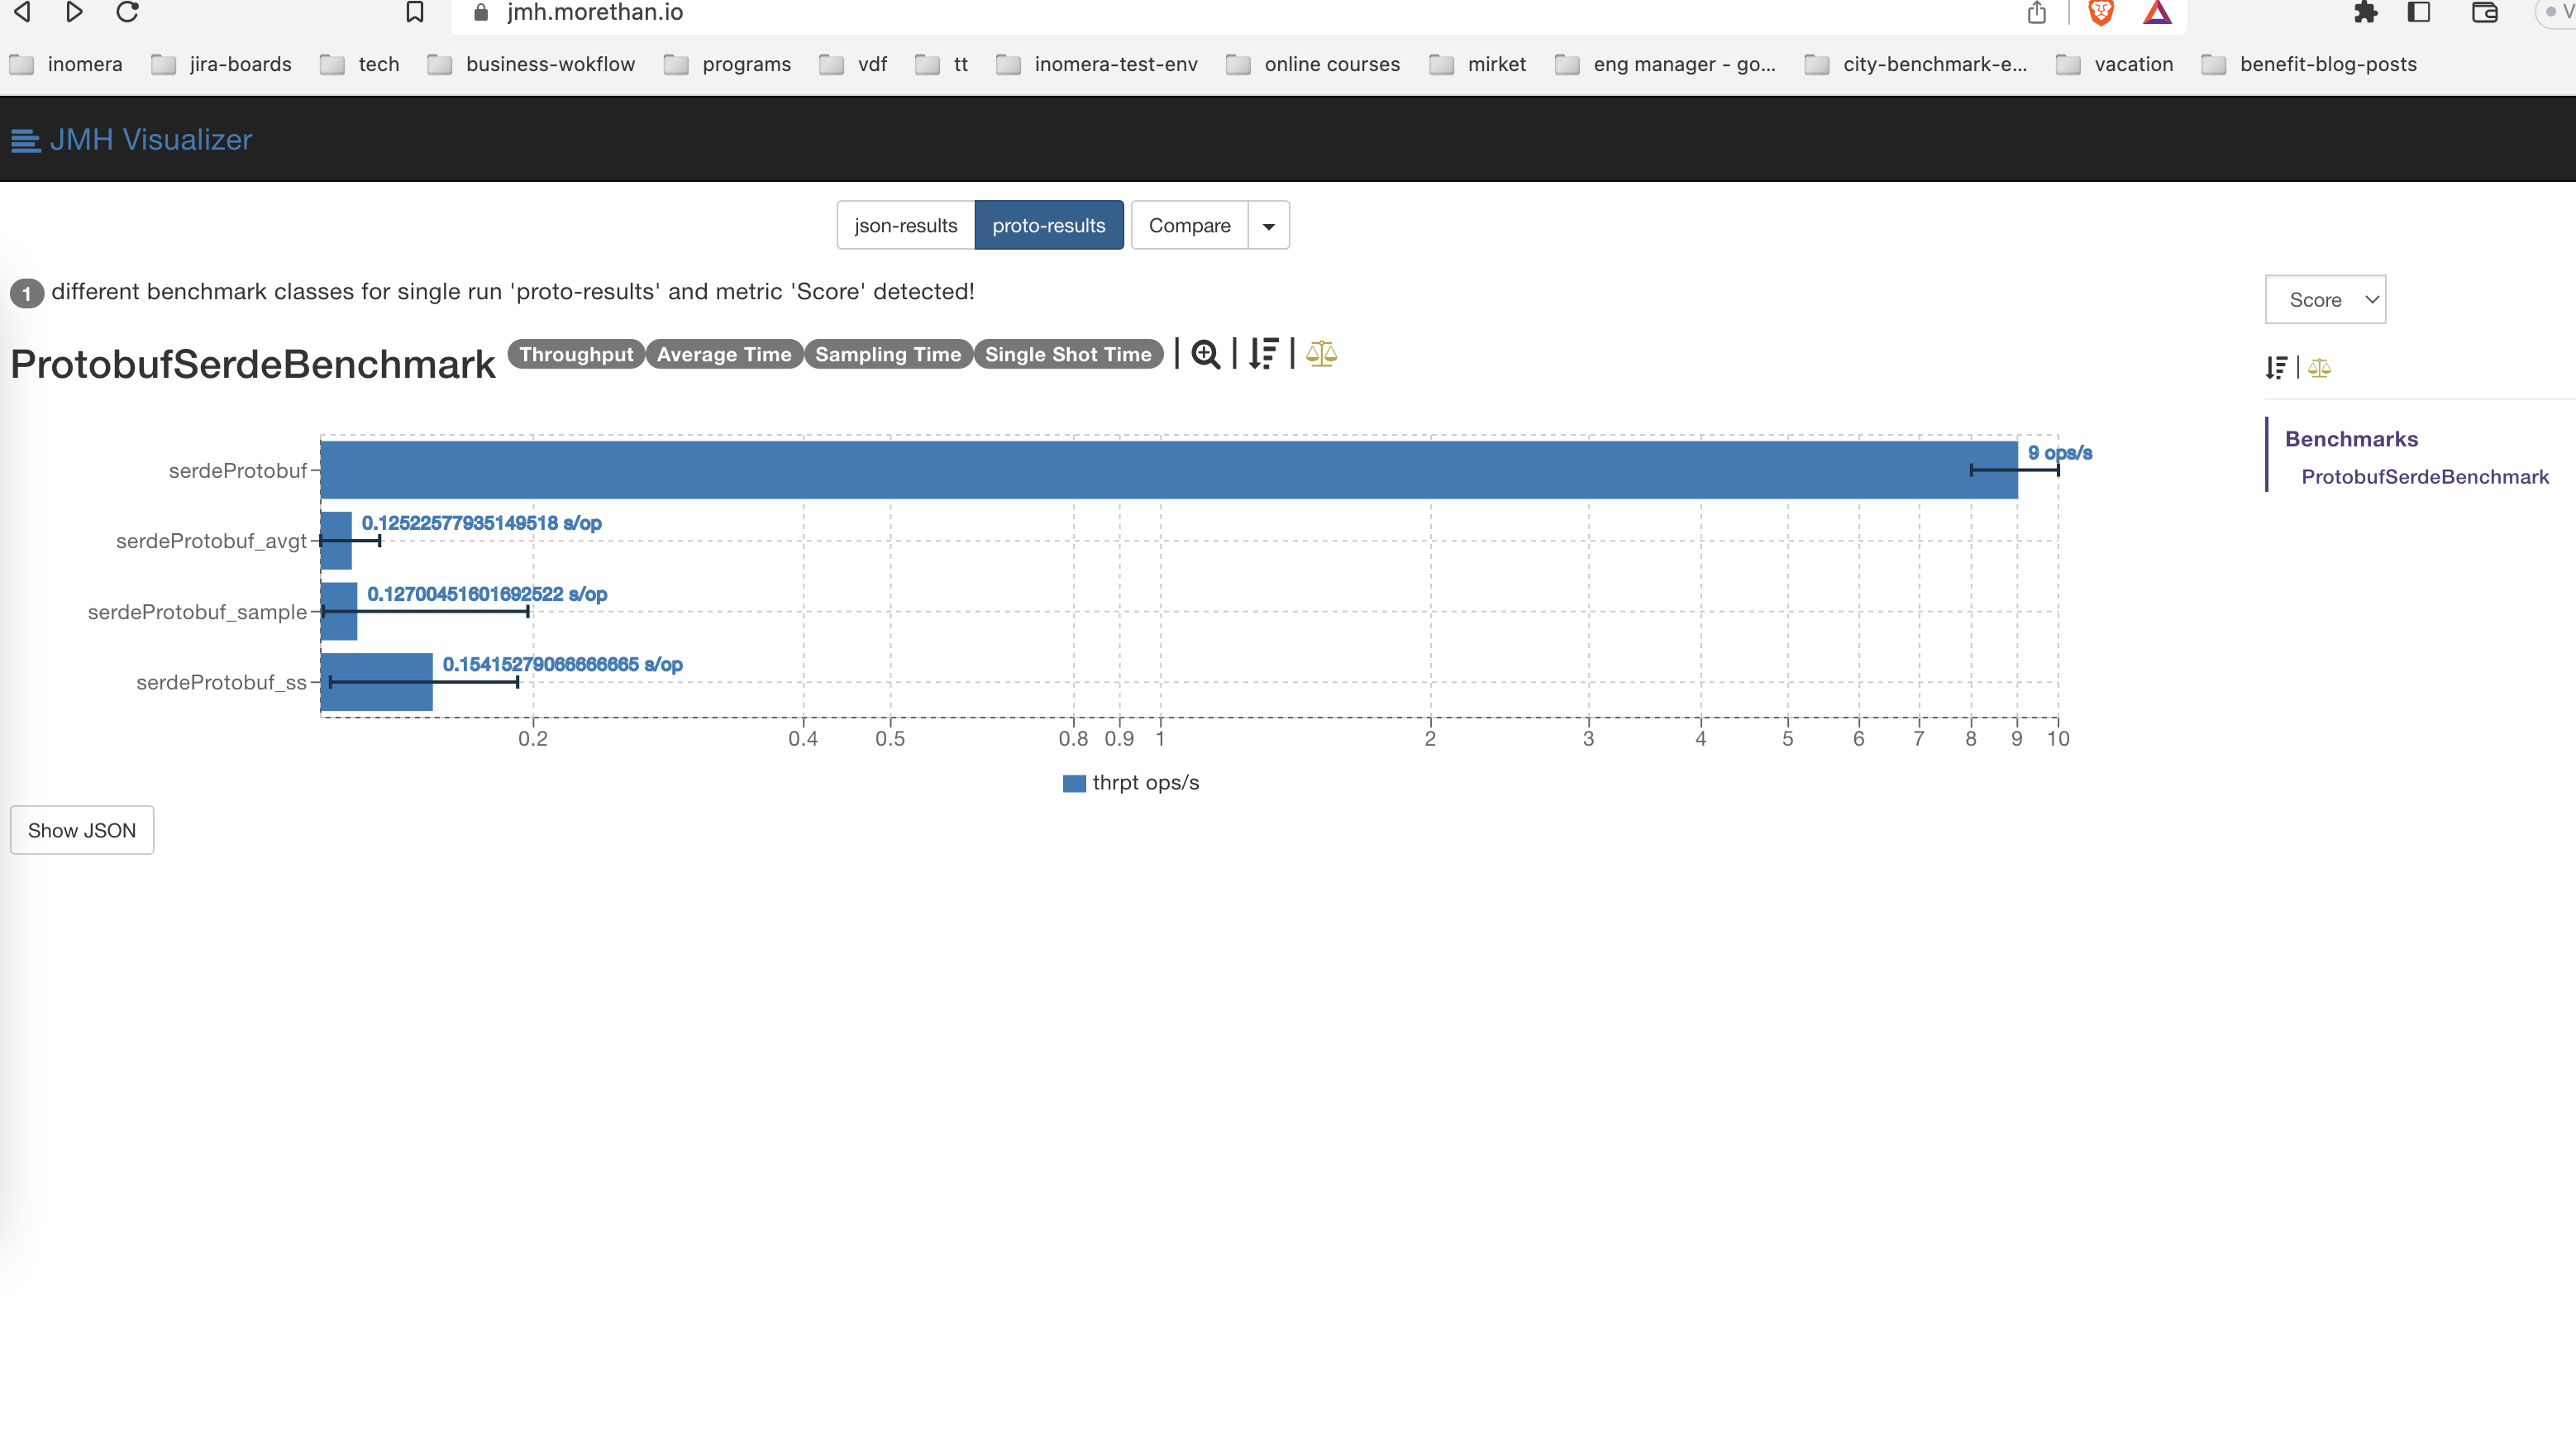Switch to the json-results tab
Viewport: 2576px width, 1455px height.
(x=905, y=226)
